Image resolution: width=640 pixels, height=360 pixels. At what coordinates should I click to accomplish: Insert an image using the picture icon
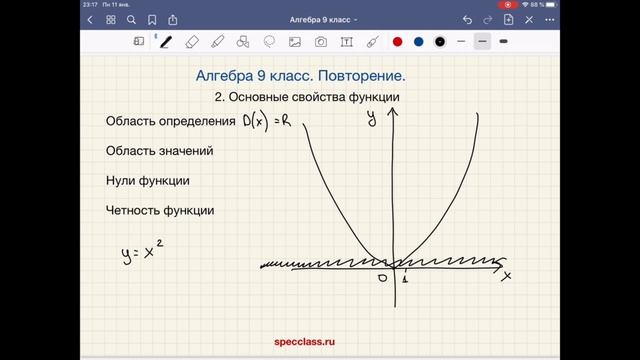pos(295,42)
